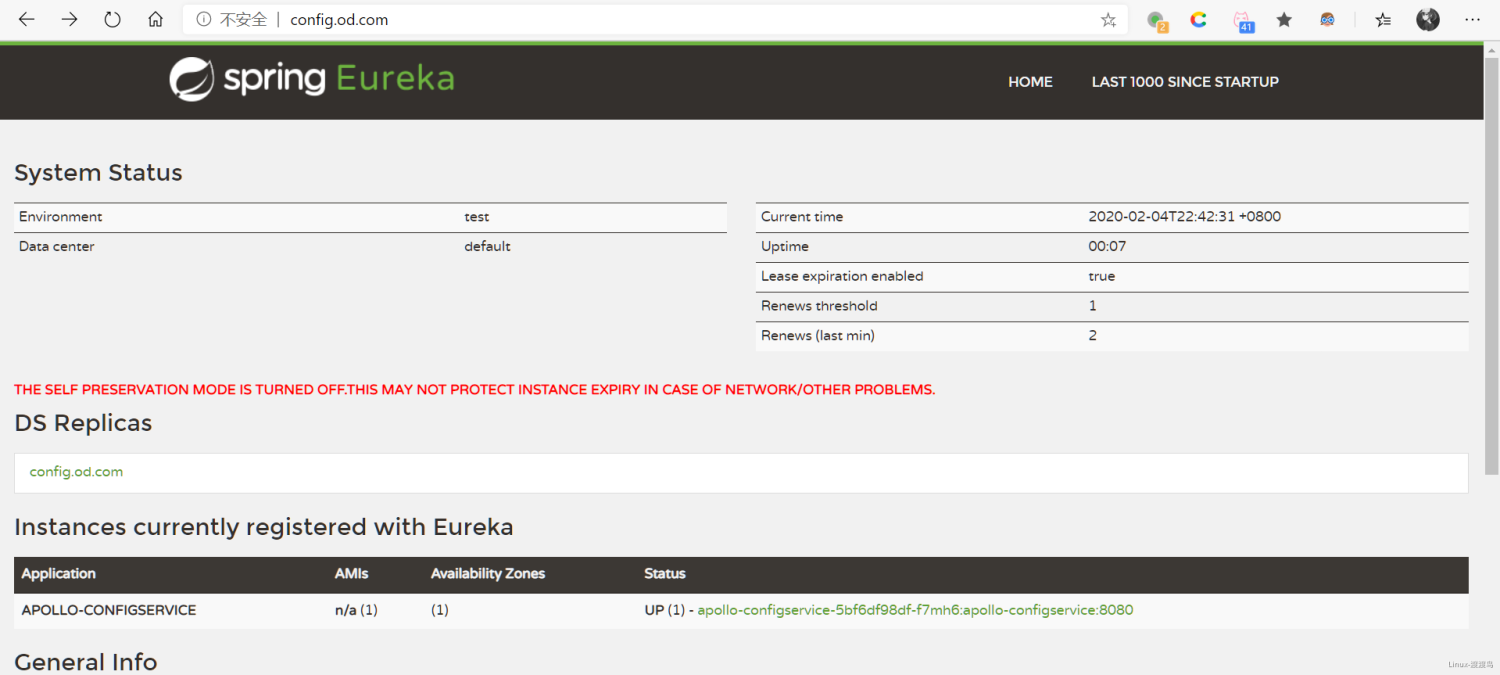Image resolution: width=1500 pixels, height=675 pixels.
Task: Open the favorites list icon
Action: pos(1383,20)
